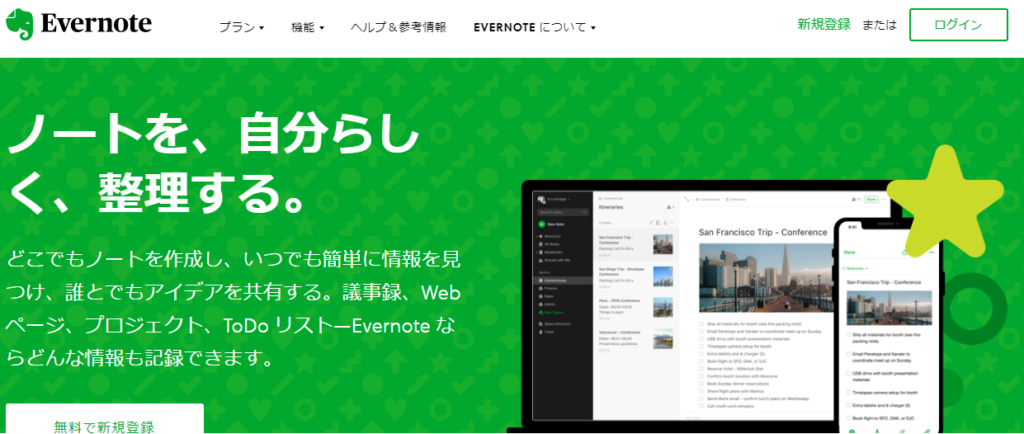This screenshot has height=434, width=1024.
Task: Select Shortcuts in mockup sidebar
Action: pos(550,236)
